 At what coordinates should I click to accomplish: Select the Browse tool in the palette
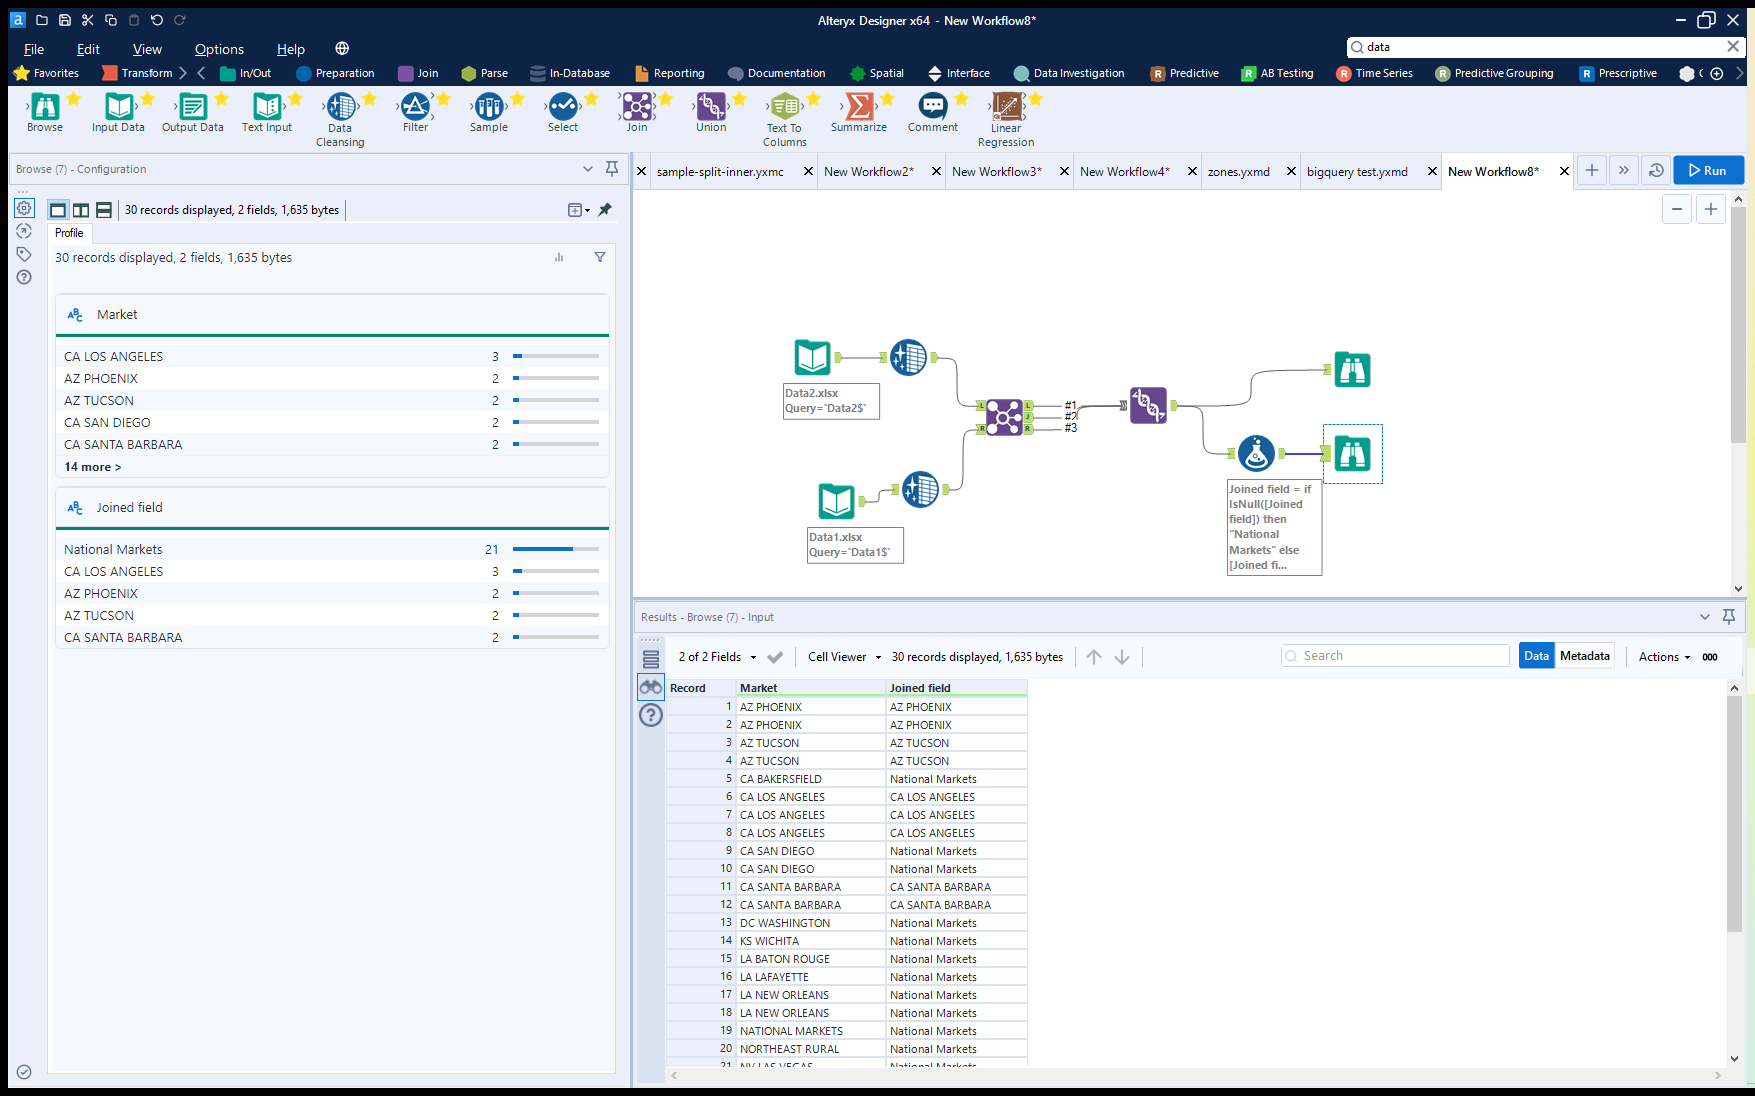point(44,109)
